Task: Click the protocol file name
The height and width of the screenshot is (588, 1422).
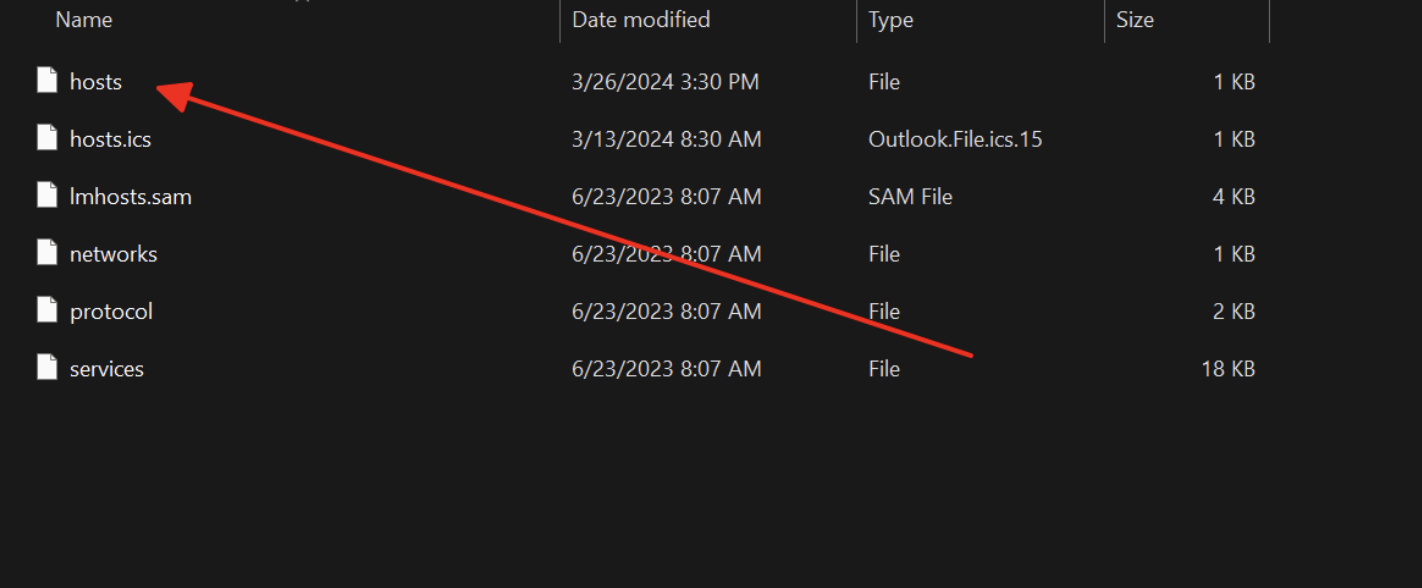Action: (112, 312)
